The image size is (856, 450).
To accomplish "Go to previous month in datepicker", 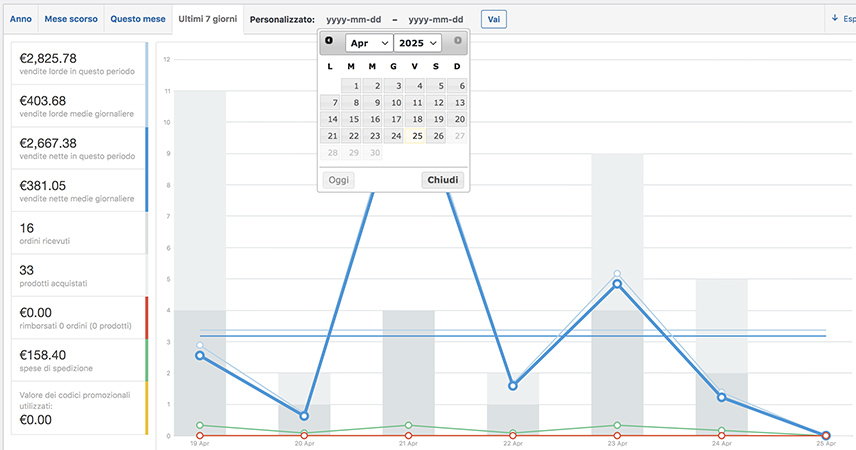I will coord(329,41).
